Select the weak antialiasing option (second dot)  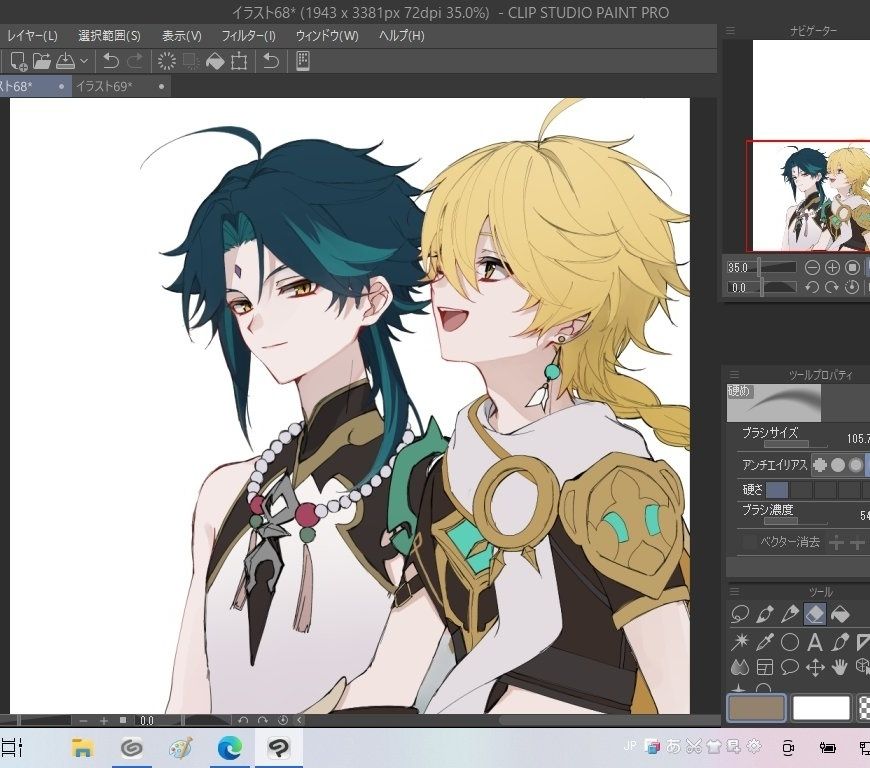tap(838, 465)
